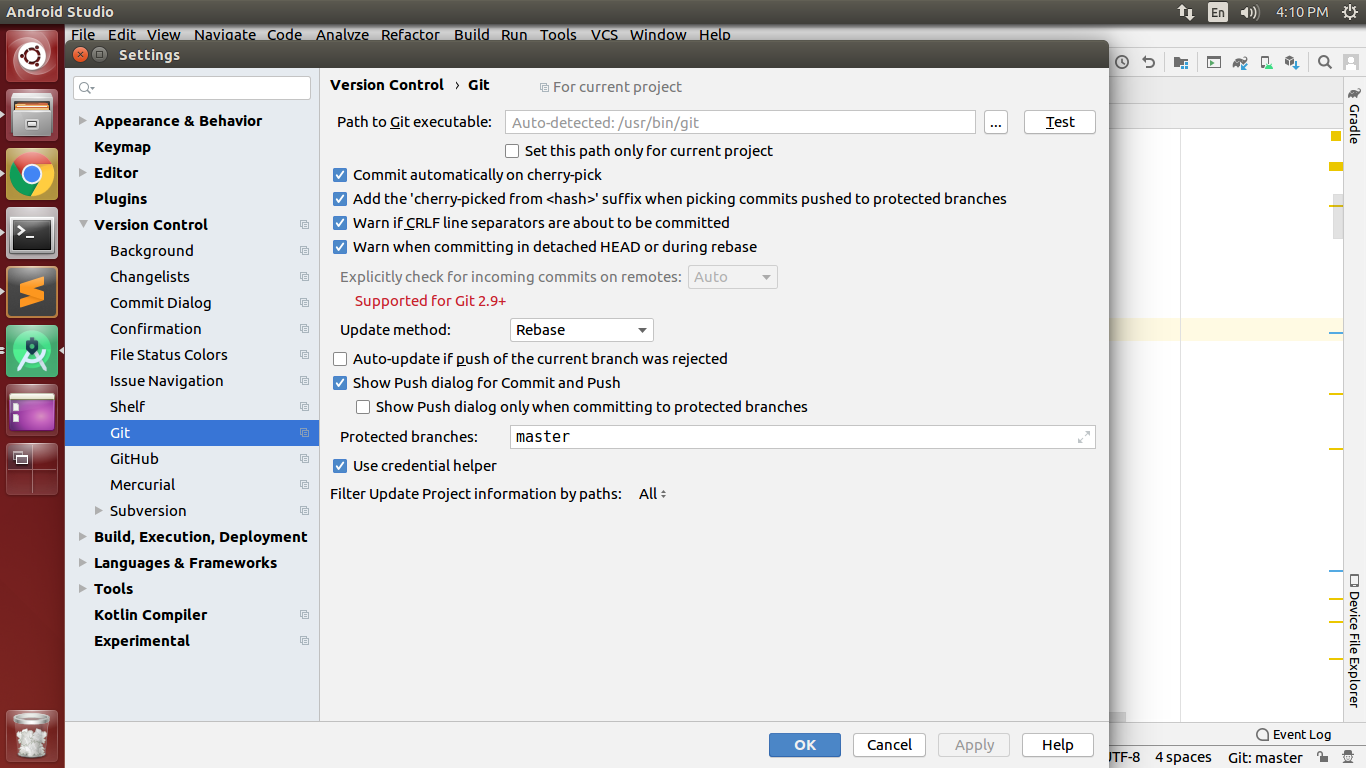Enable auto-update if push was rejected

click(340, 359)
